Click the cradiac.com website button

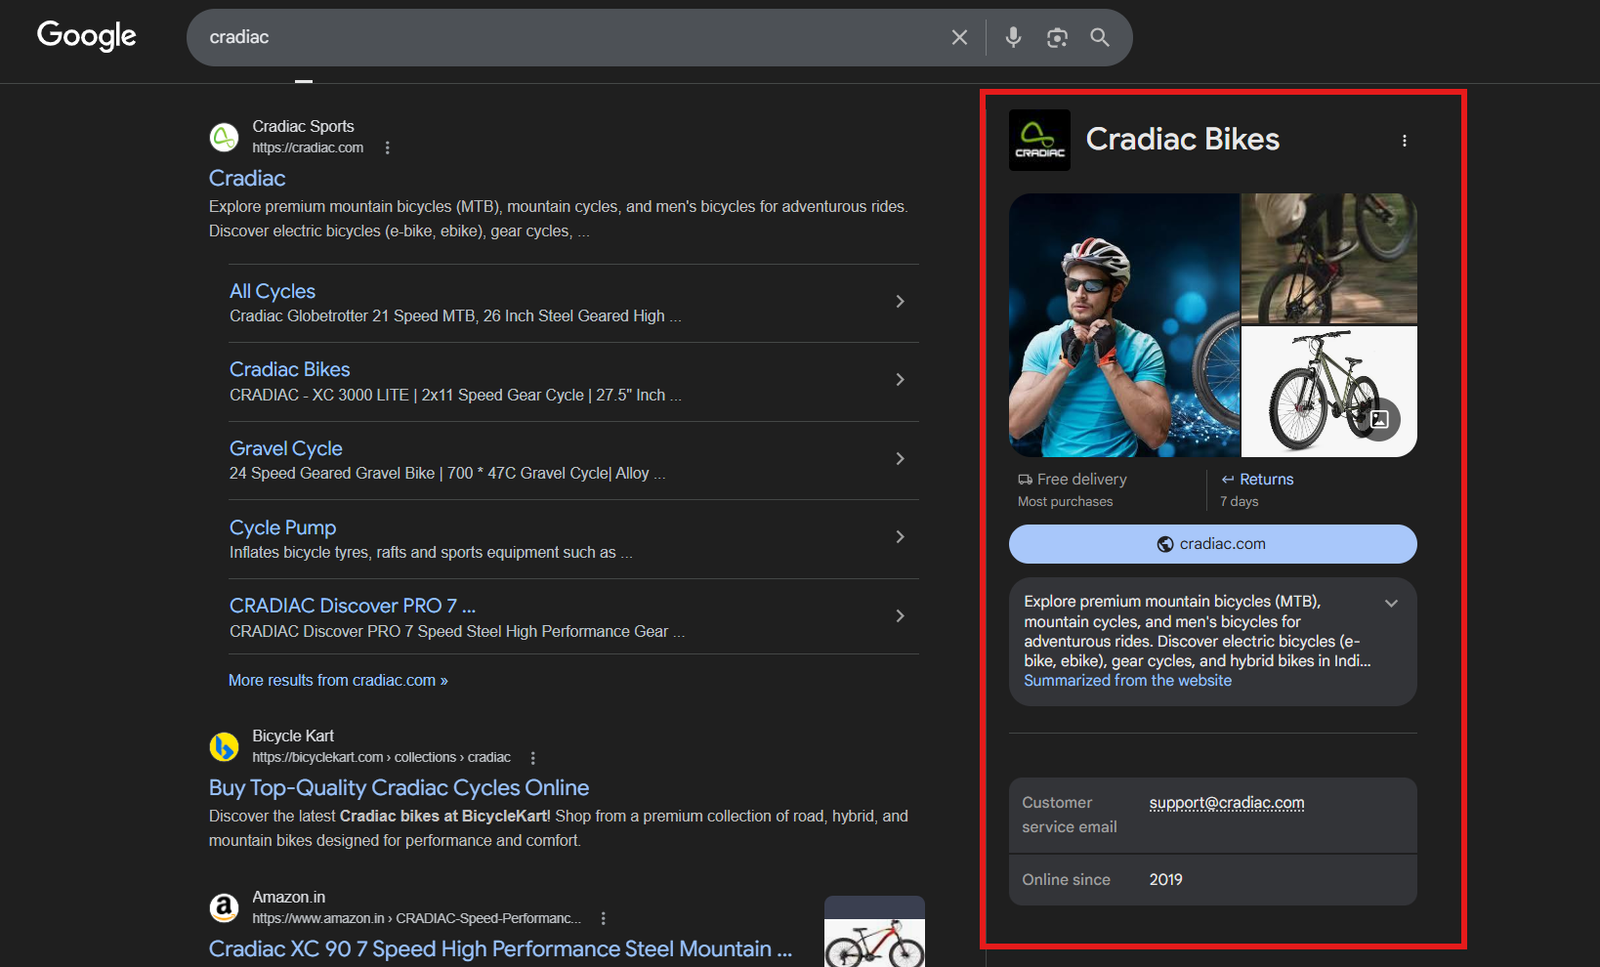[x=1212, y=544]
